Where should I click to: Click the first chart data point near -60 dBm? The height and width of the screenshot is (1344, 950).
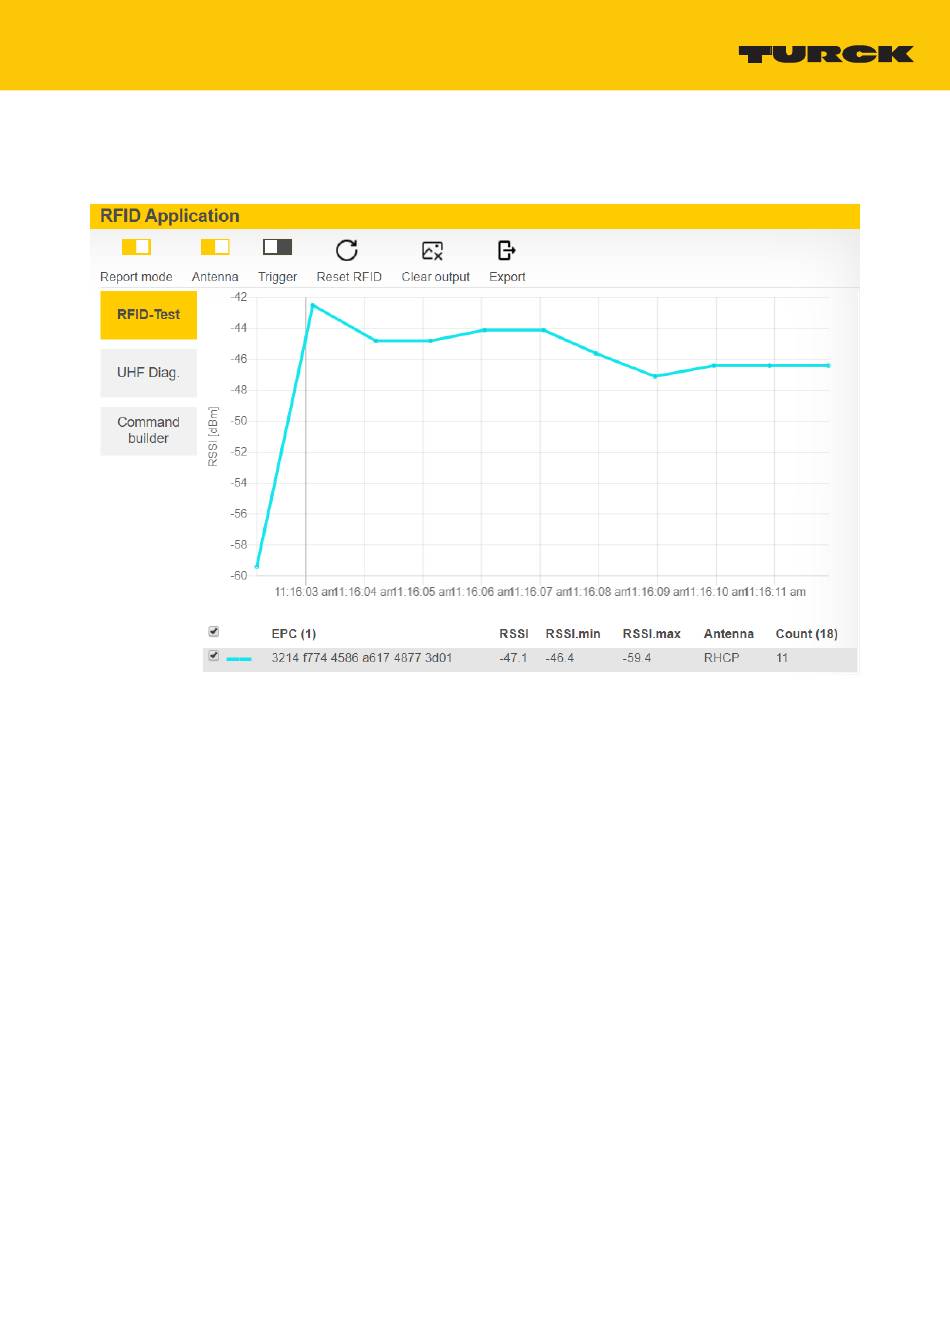(x=257, y=567)
